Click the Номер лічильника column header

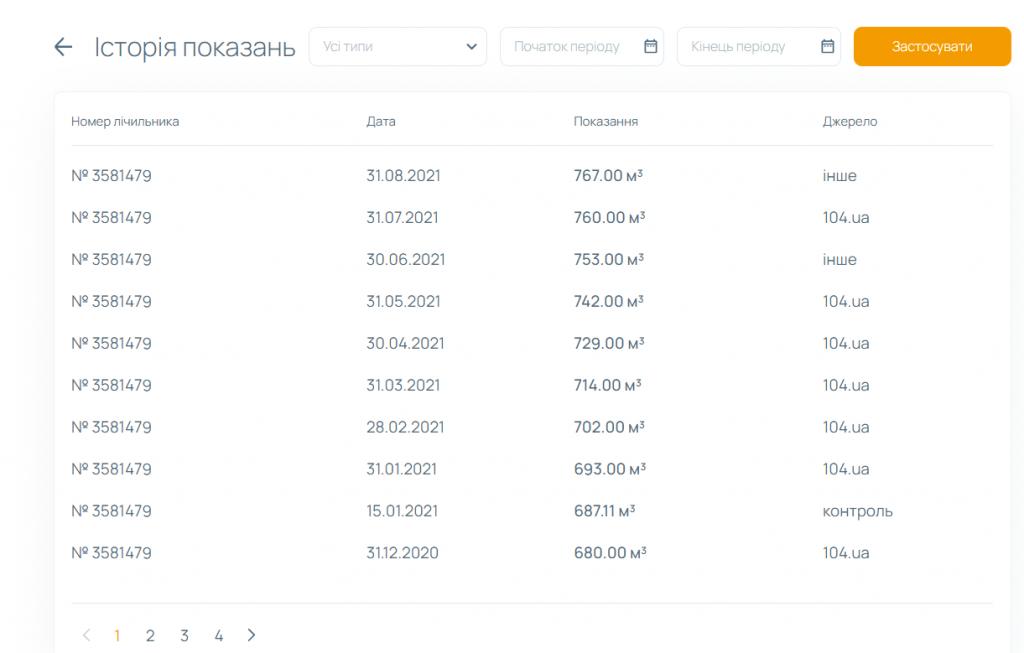(x=125, y=122)
